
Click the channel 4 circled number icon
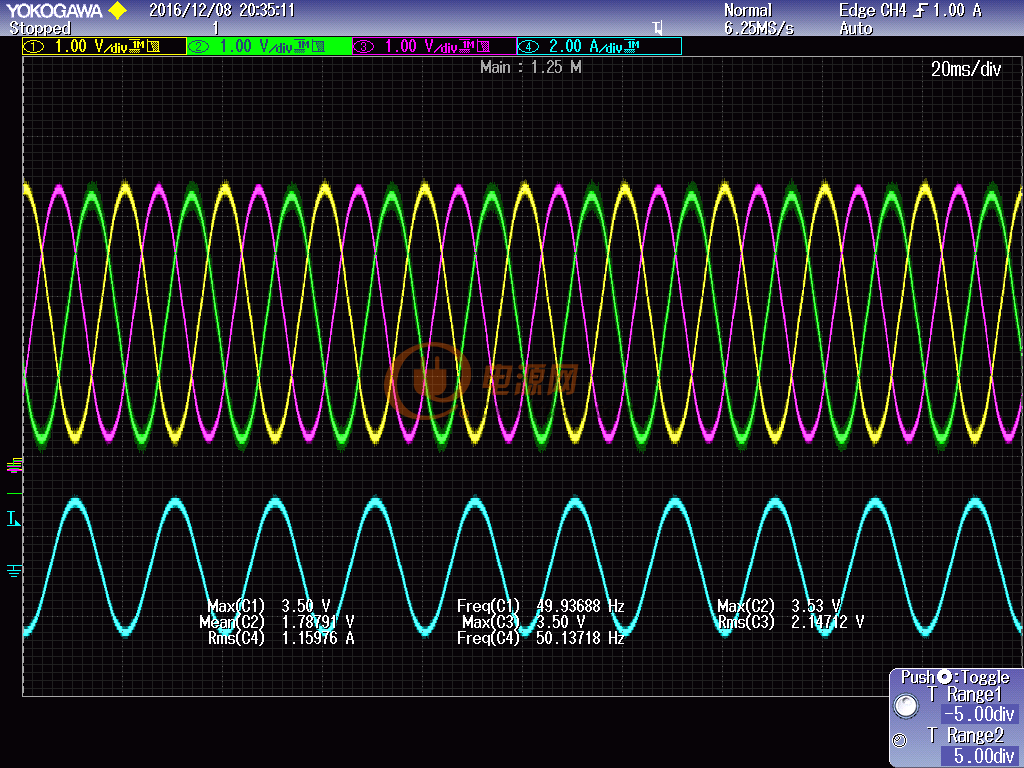tap(528, 46)
